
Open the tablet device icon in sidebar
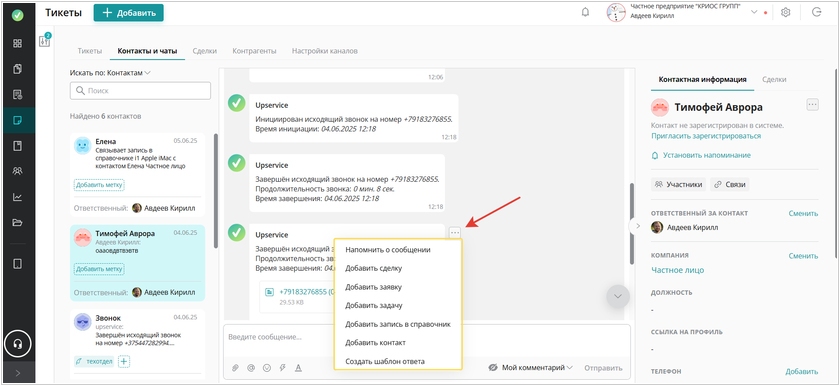tap(18, 264)
